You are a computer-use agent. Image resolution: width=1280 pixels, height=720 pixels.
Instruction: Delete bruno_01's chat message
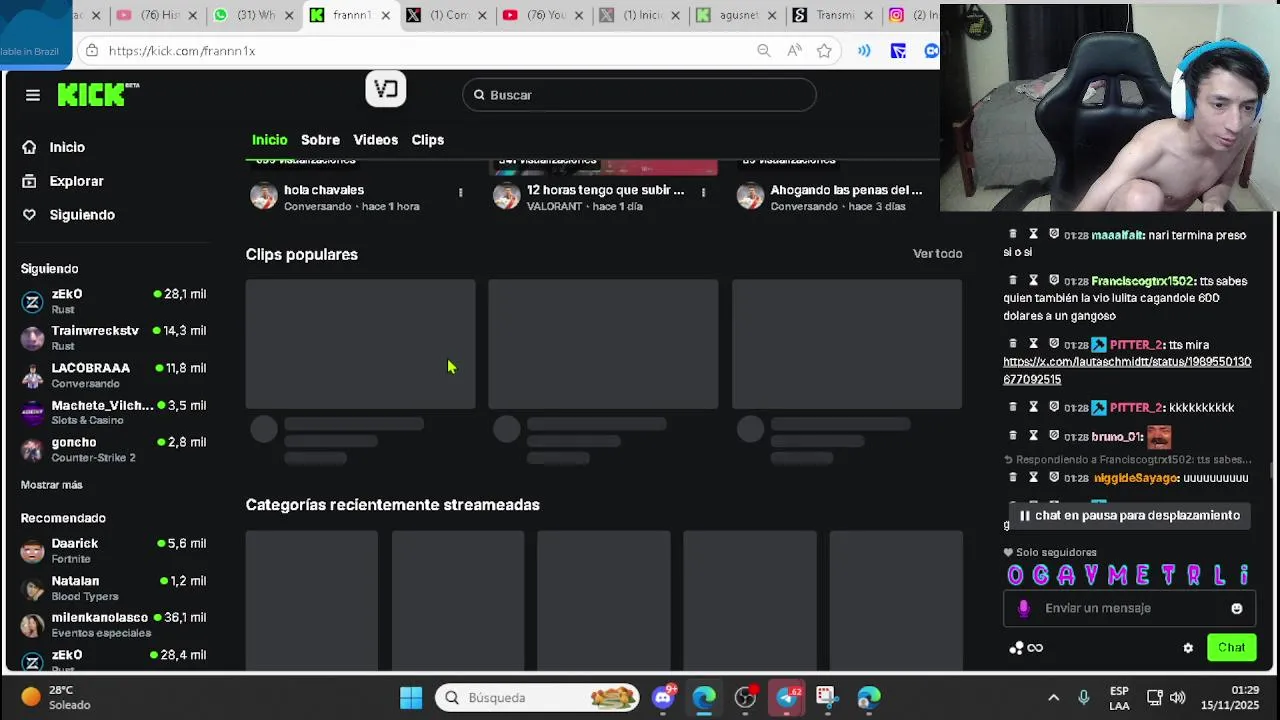pos(1012,436)
